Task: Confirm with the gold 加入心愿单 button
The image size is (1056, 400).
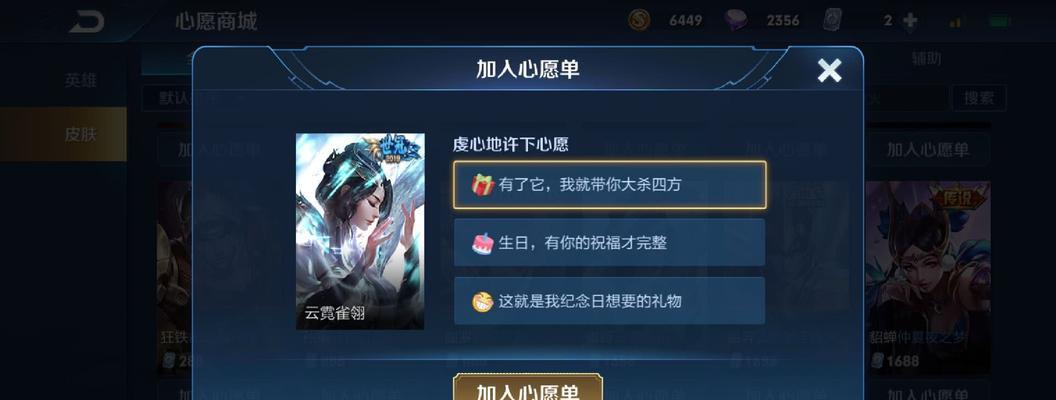Action: 528,388
